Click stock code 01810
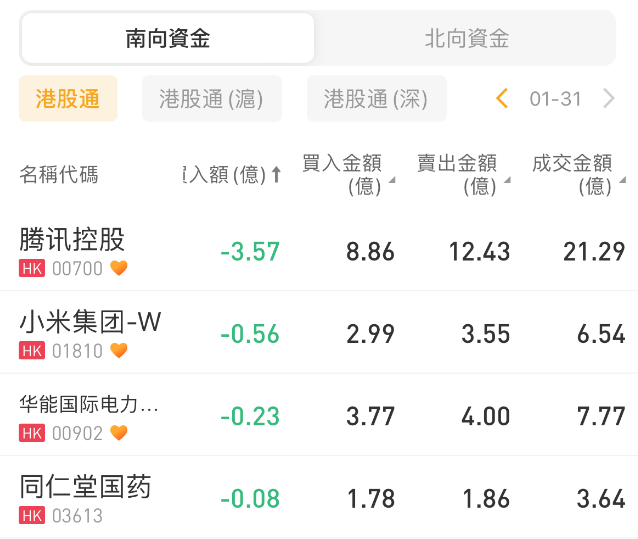 (x=77, y=351)
